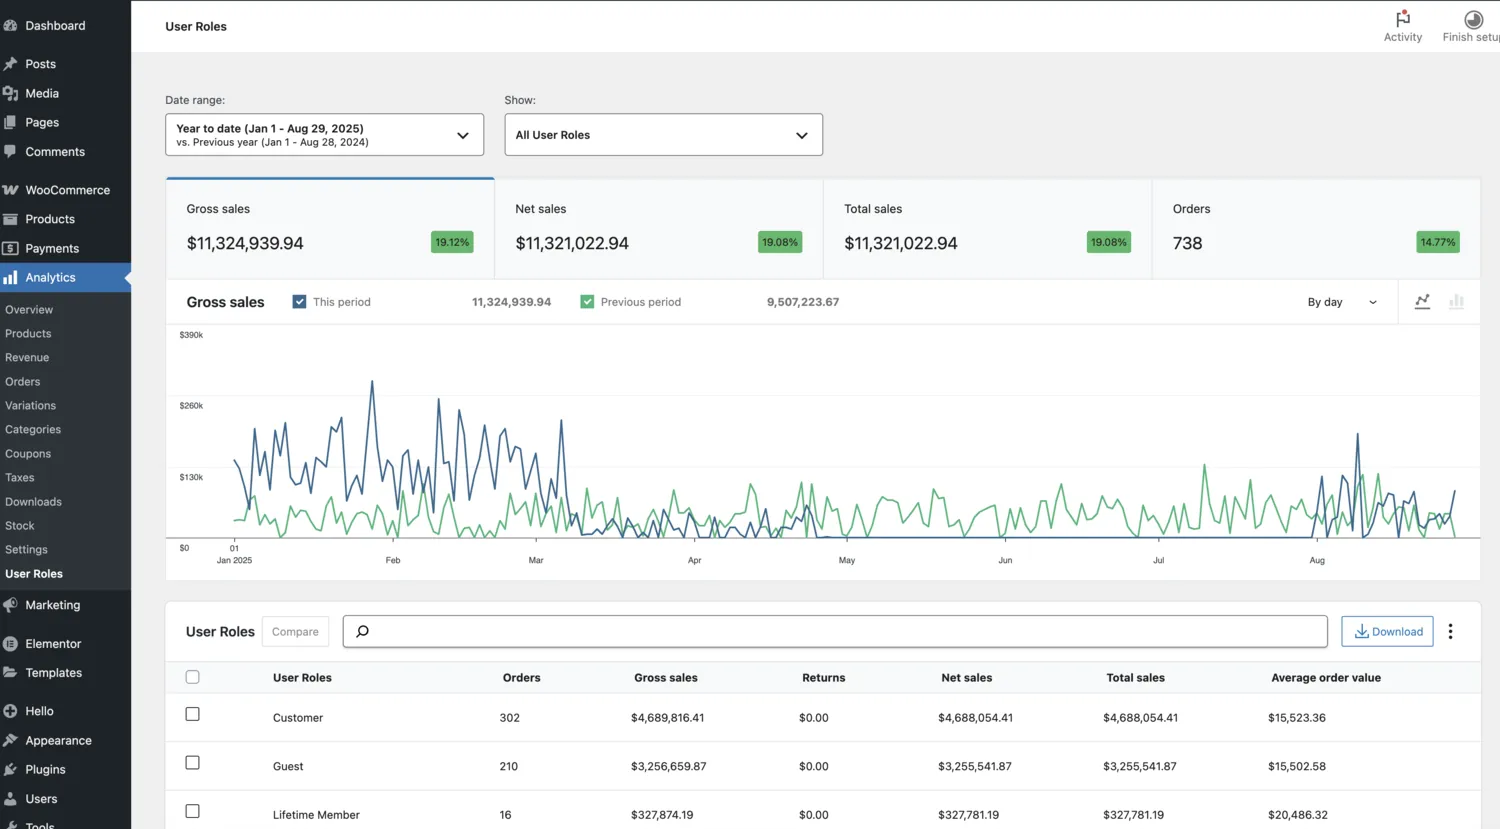The height and width of the screenshot is (829, 1500).
Task: Open the Activity flag icon
Action: coord(1402,20)
